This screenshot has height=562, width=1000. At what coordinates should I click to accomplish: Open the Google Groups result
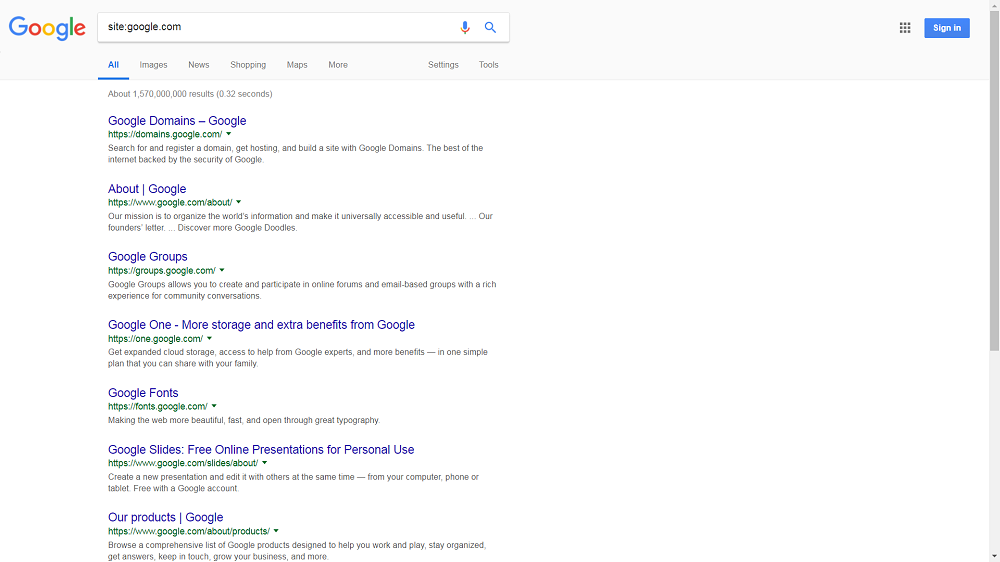point(147,256)
